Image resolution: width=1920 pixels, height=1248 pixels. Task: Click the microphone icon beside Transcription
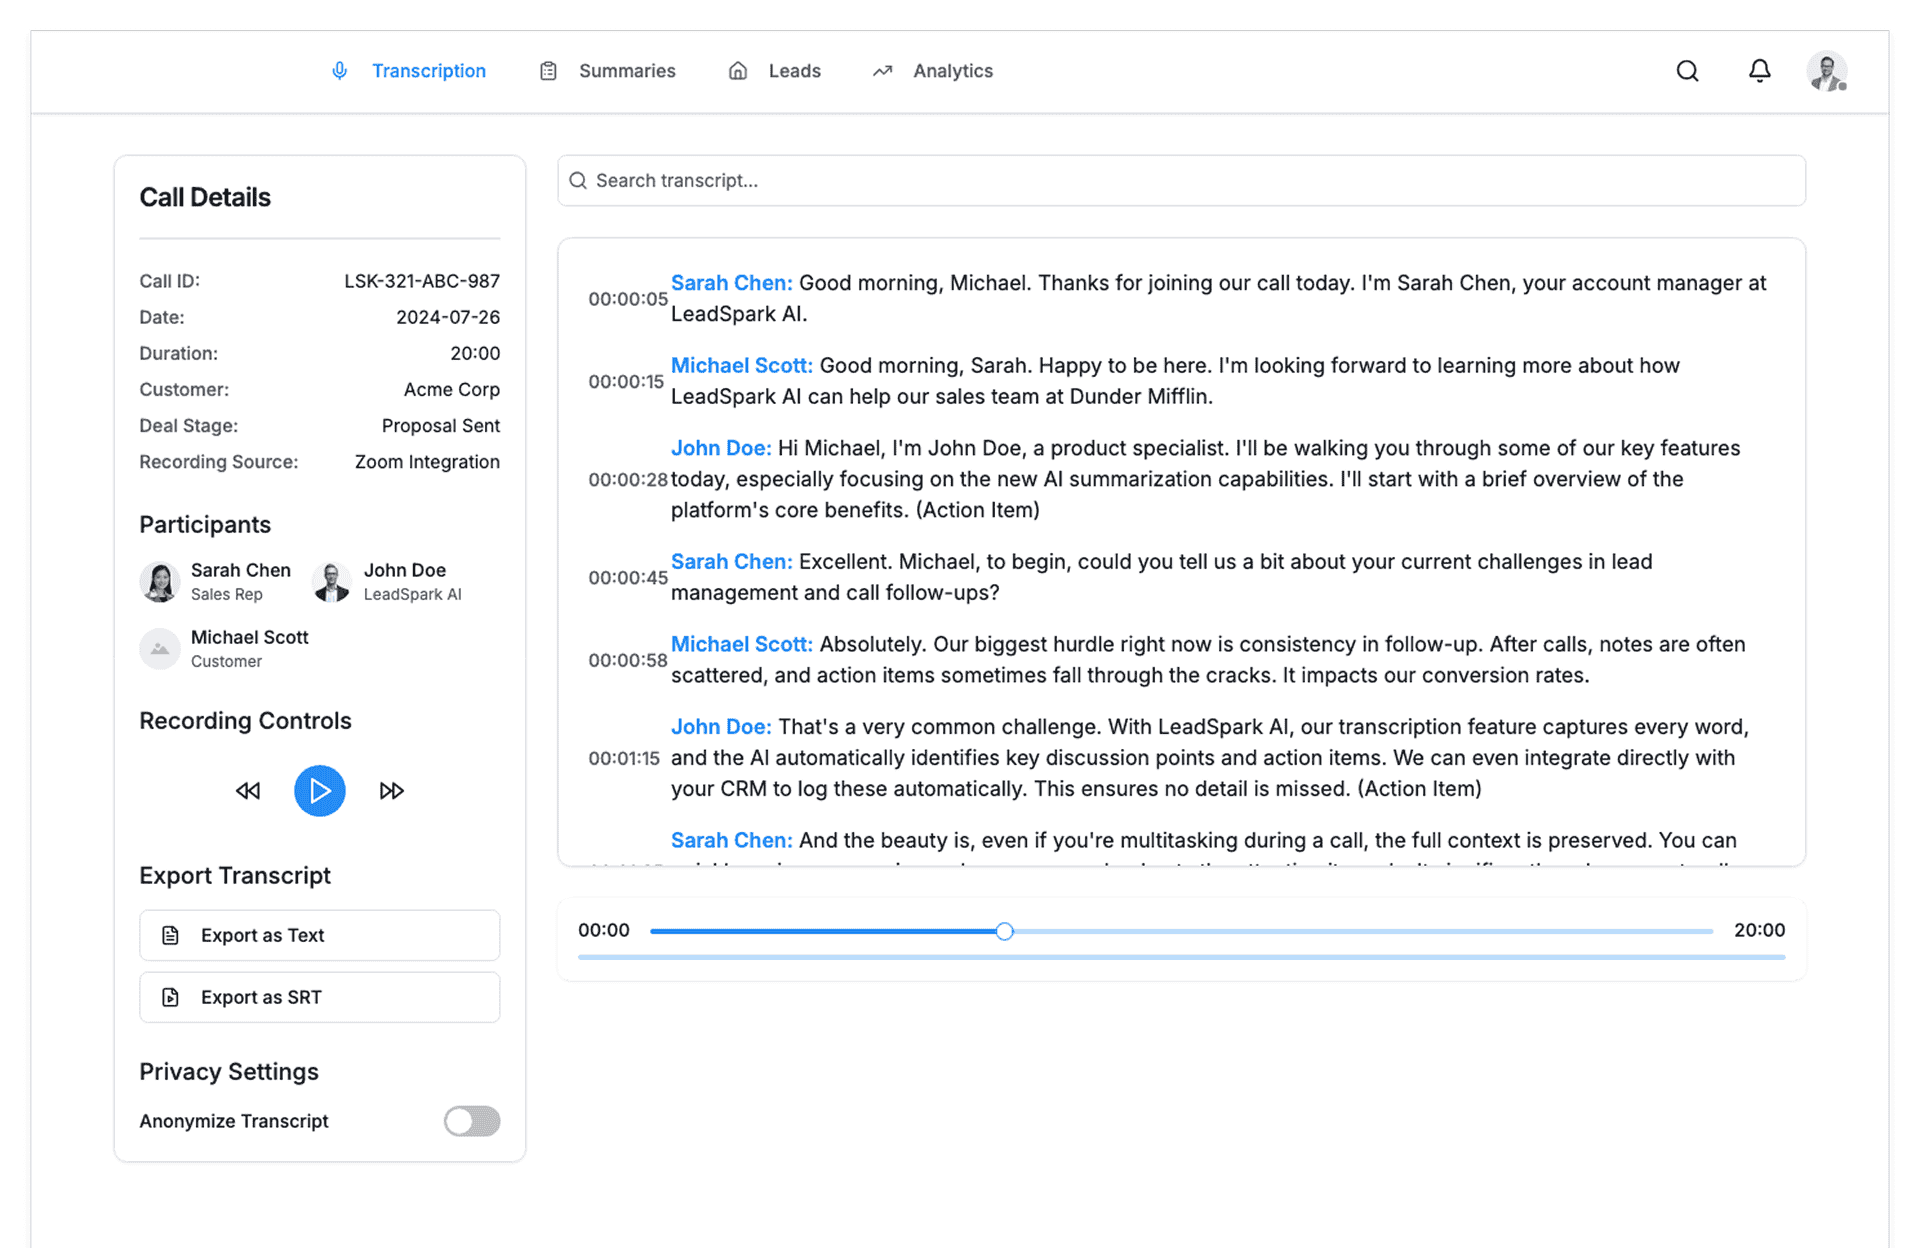[x=340, y=71]
